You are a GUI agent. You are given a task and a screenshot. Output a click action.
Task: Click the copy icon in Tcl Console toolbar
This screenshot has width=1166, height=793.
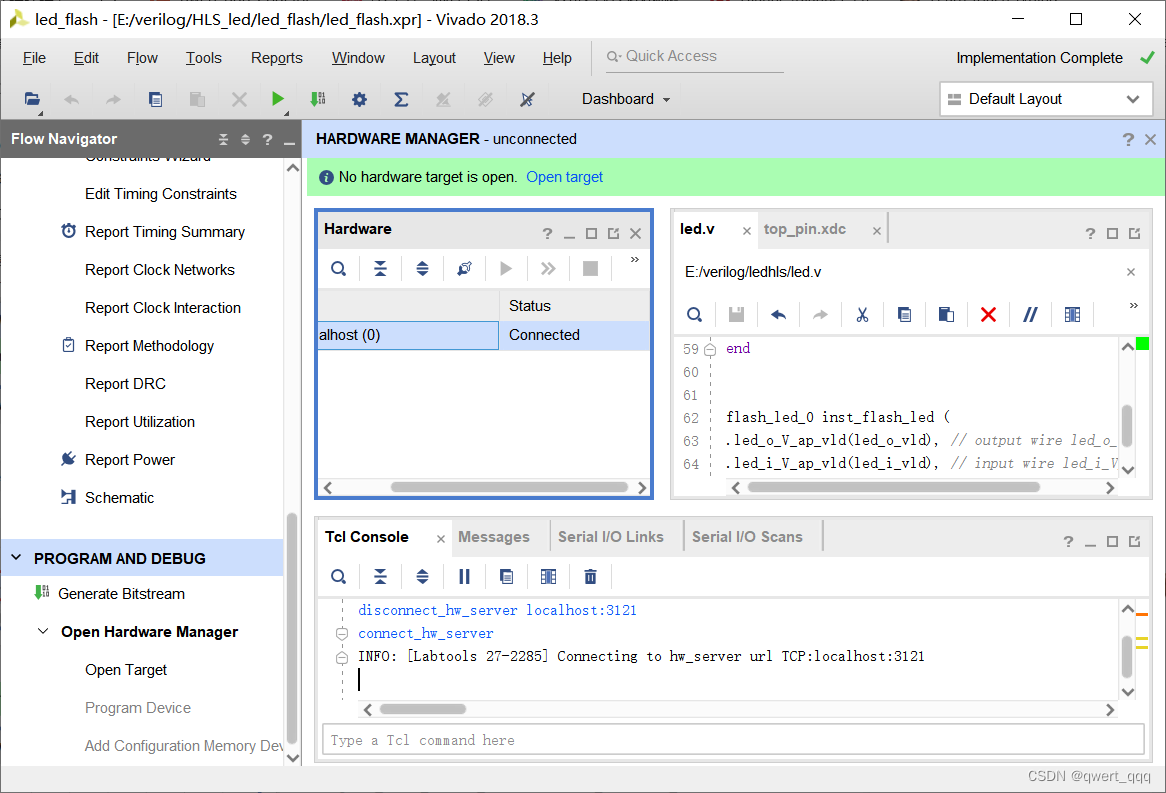[x=506, y=577]
